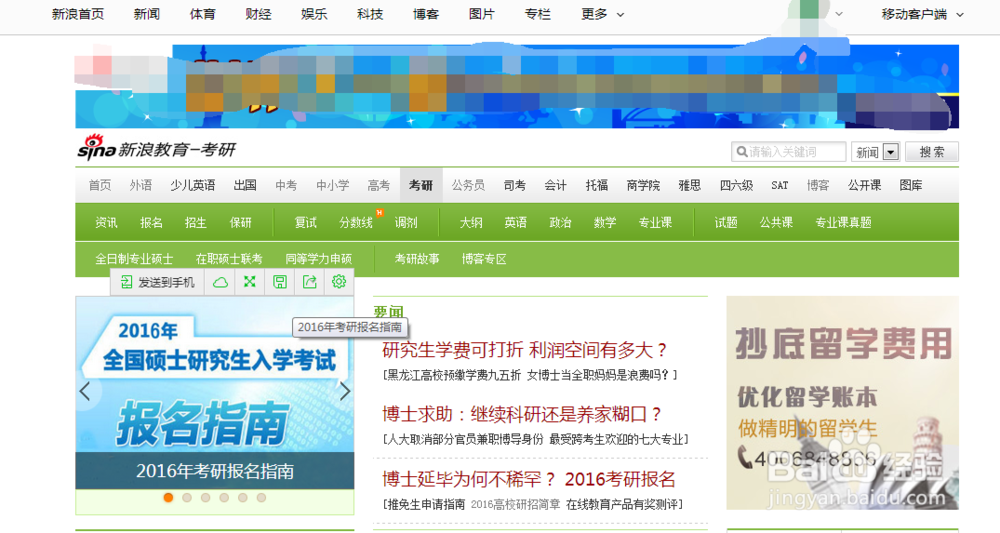Switch to the 四六级 tab

click(x=737, y=185)
